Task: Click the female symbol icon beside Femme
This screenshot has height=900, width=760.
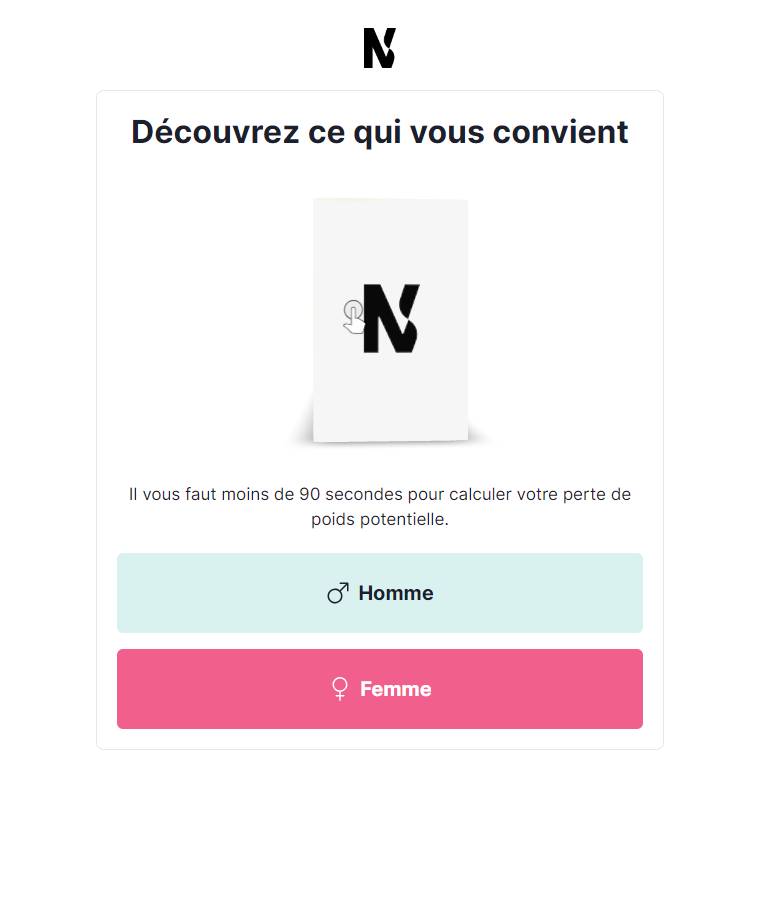Action: (x=340, y=689)
